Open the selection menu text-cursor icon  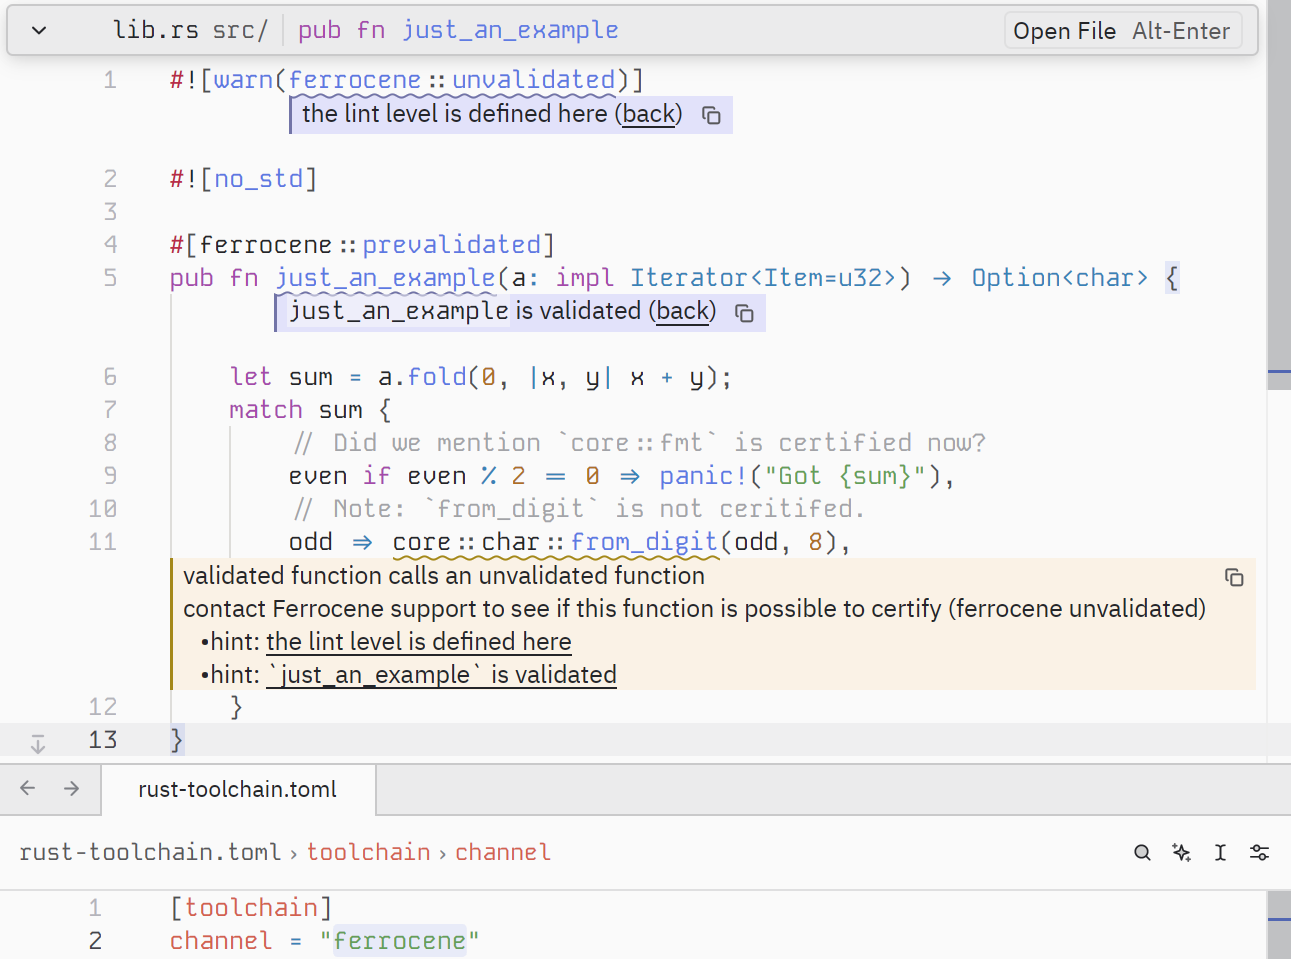click(x=1220, y=852)
